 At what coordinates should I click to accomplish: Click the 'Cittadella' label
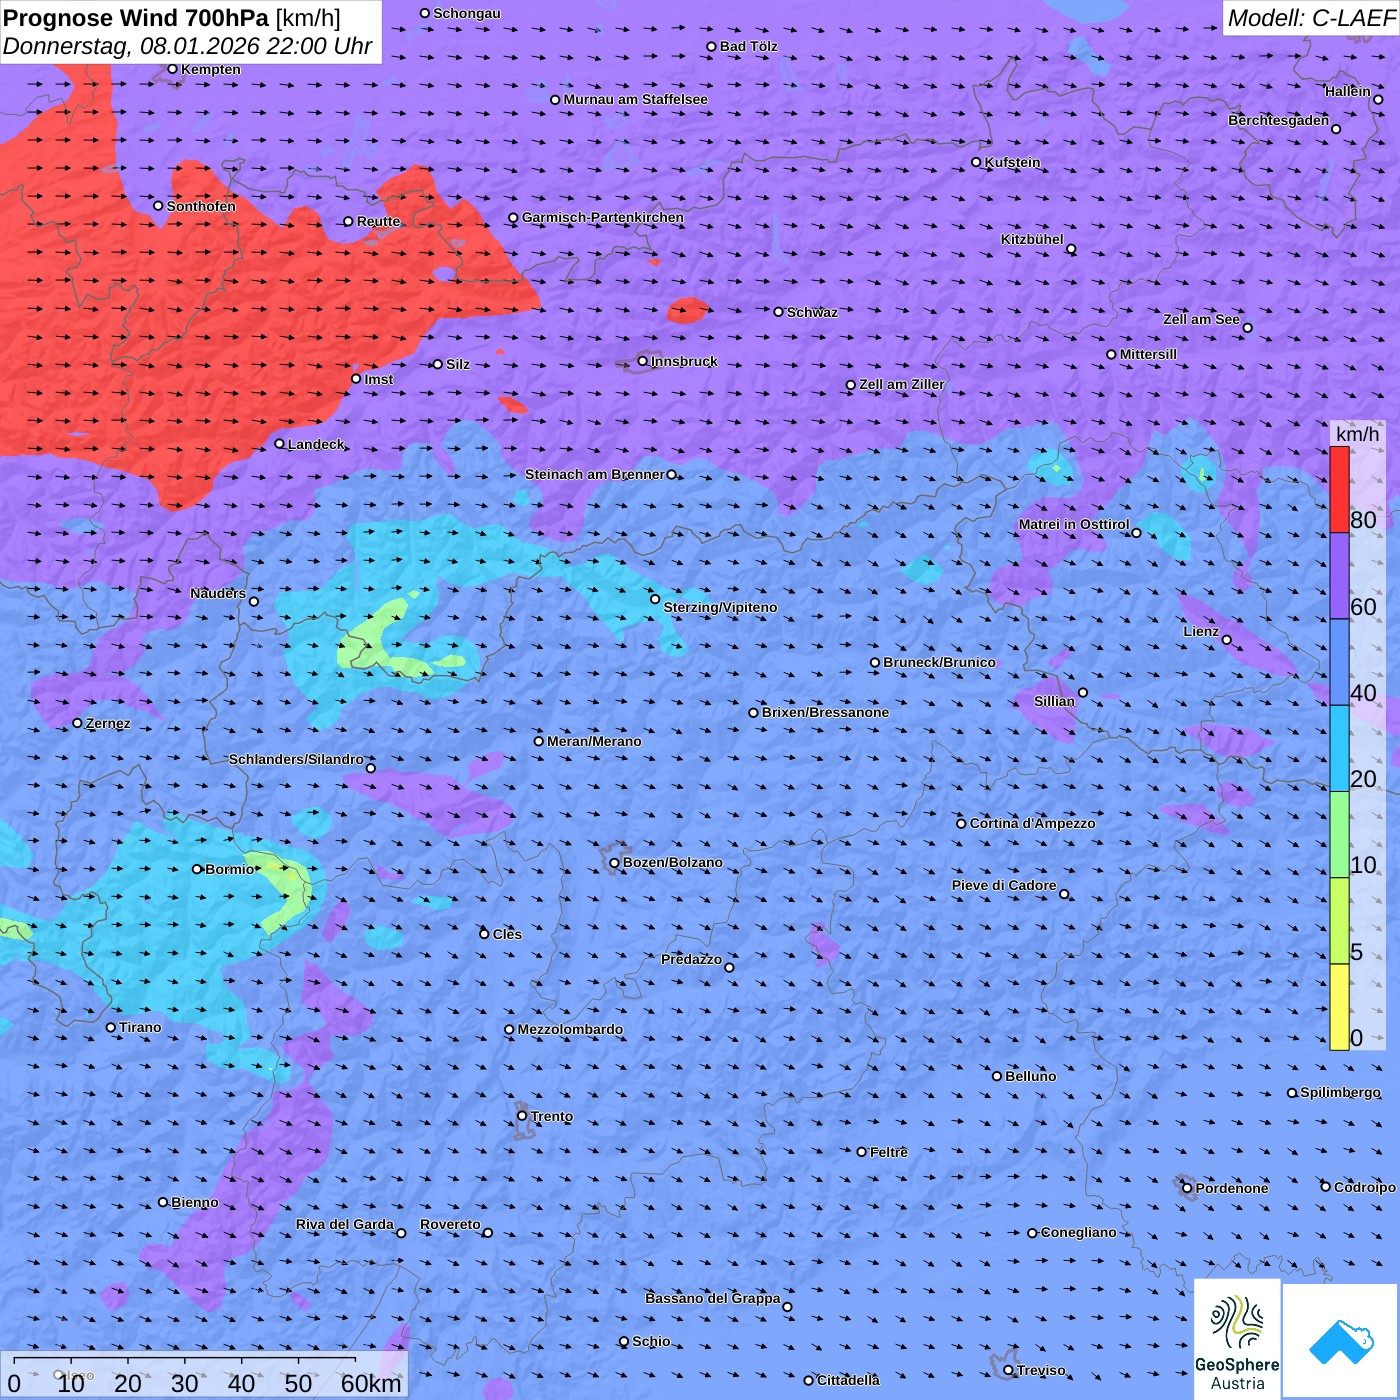tap(849, 1380)
